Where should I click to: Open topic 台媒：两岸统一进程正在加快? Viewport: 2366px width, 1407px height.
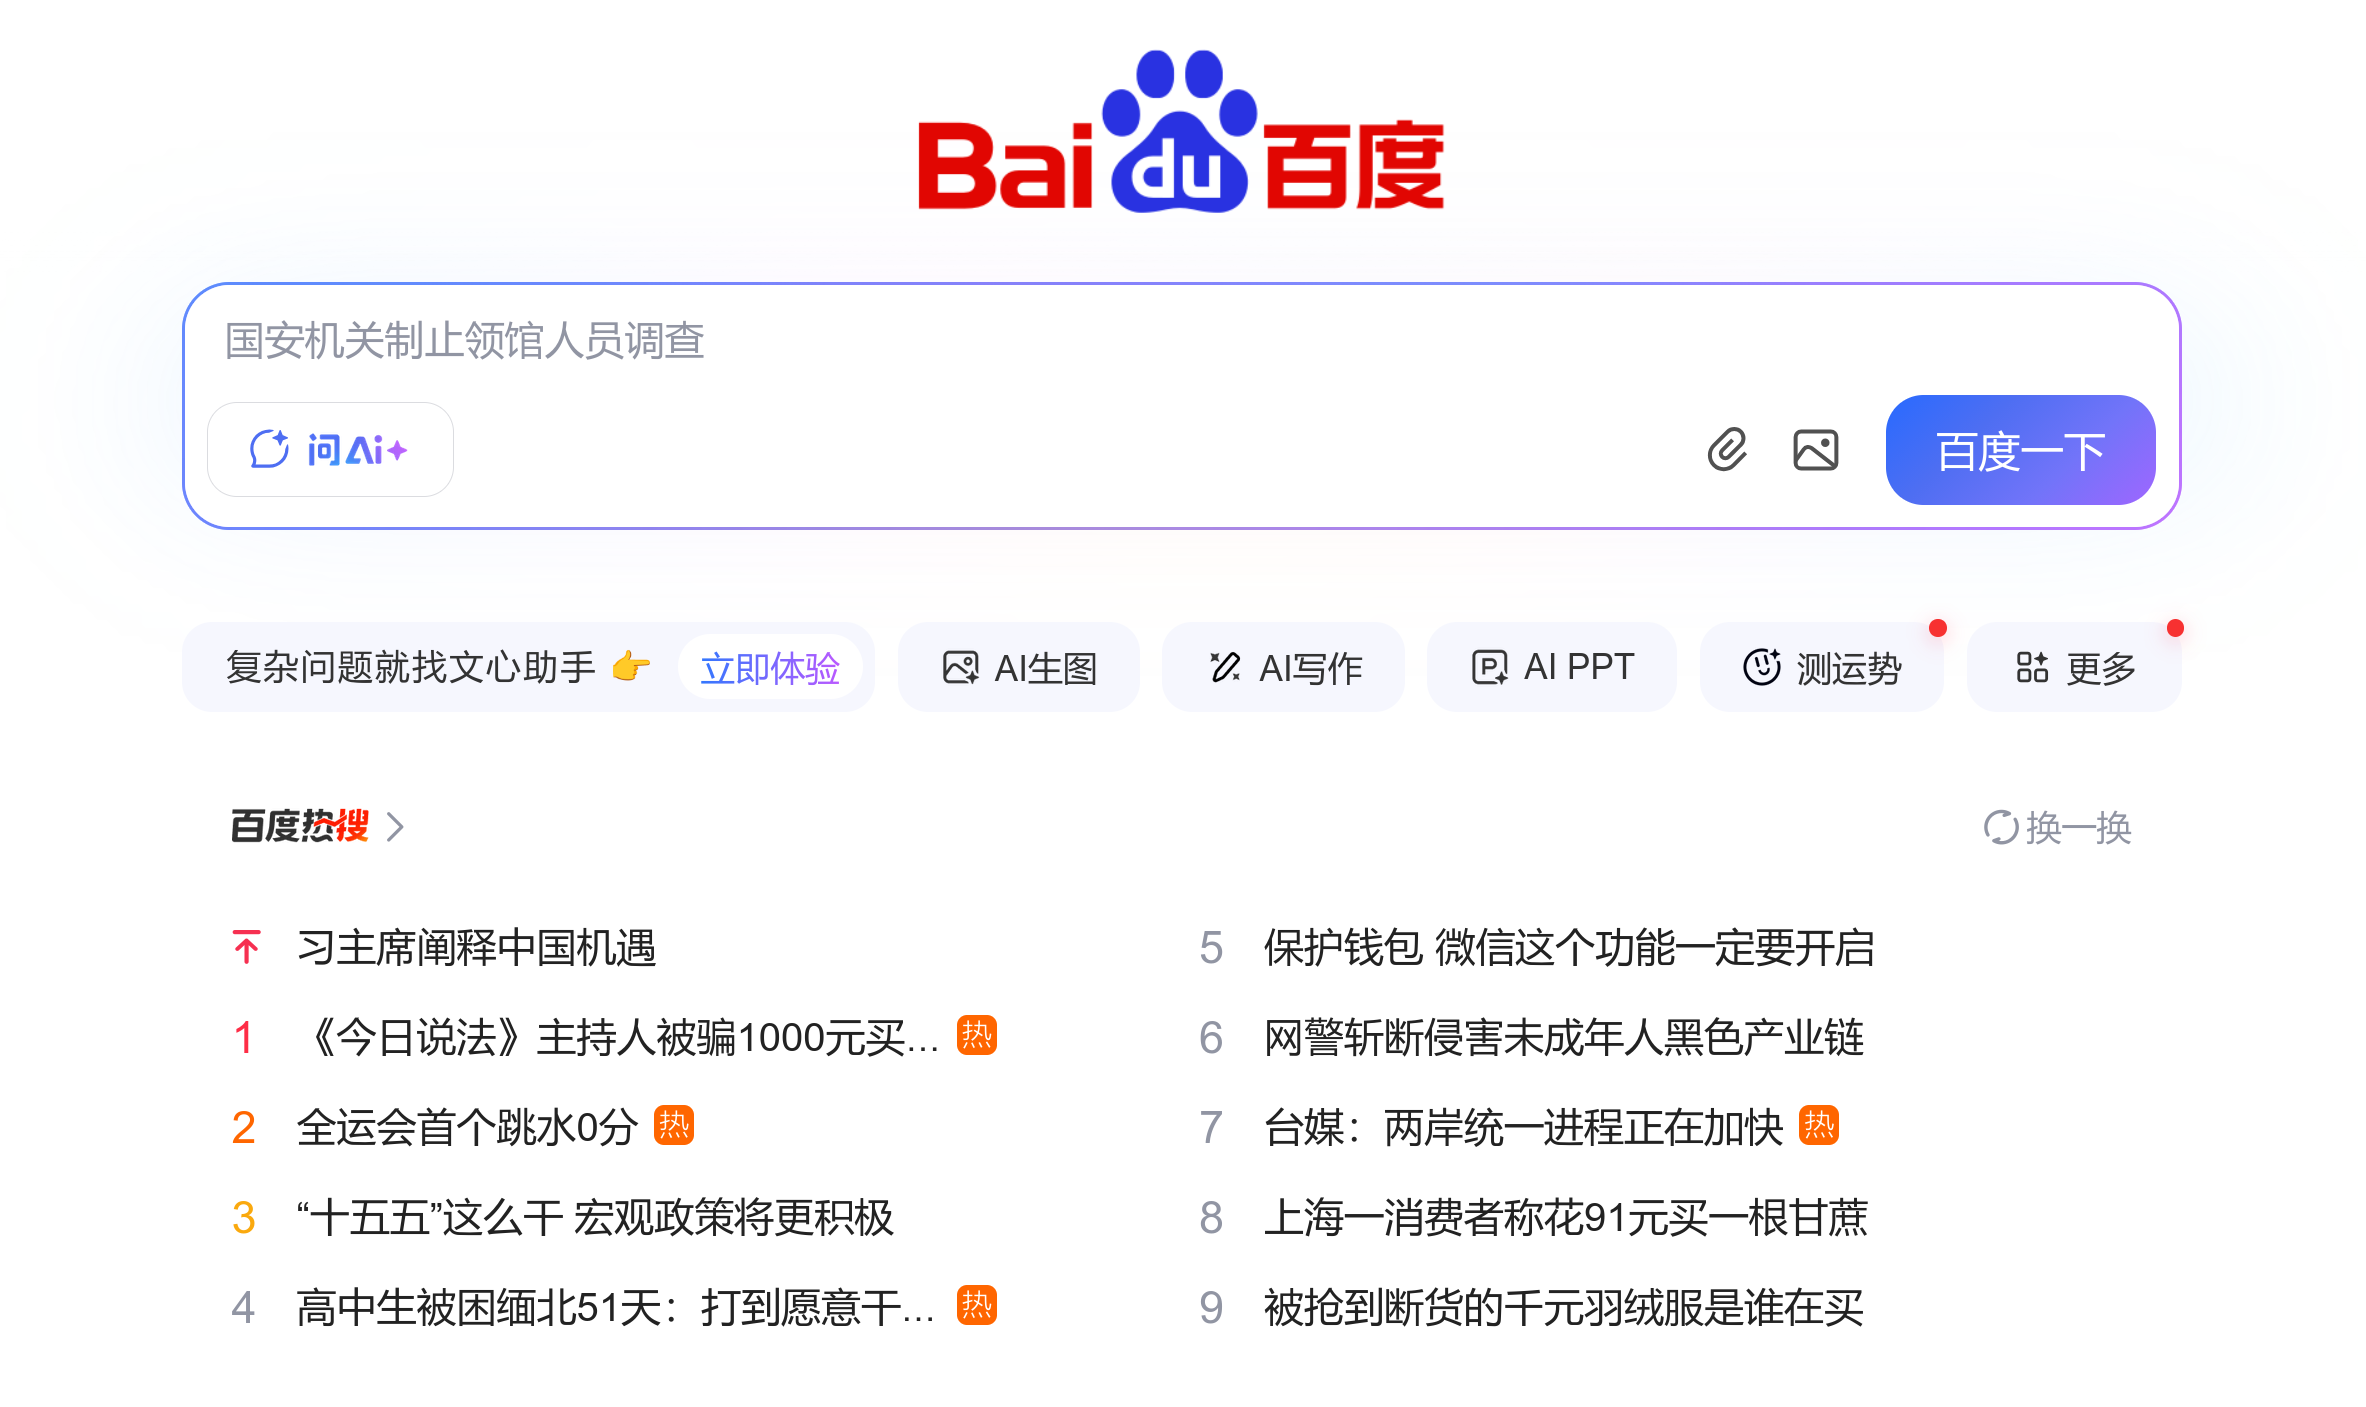[1523, 1127]
